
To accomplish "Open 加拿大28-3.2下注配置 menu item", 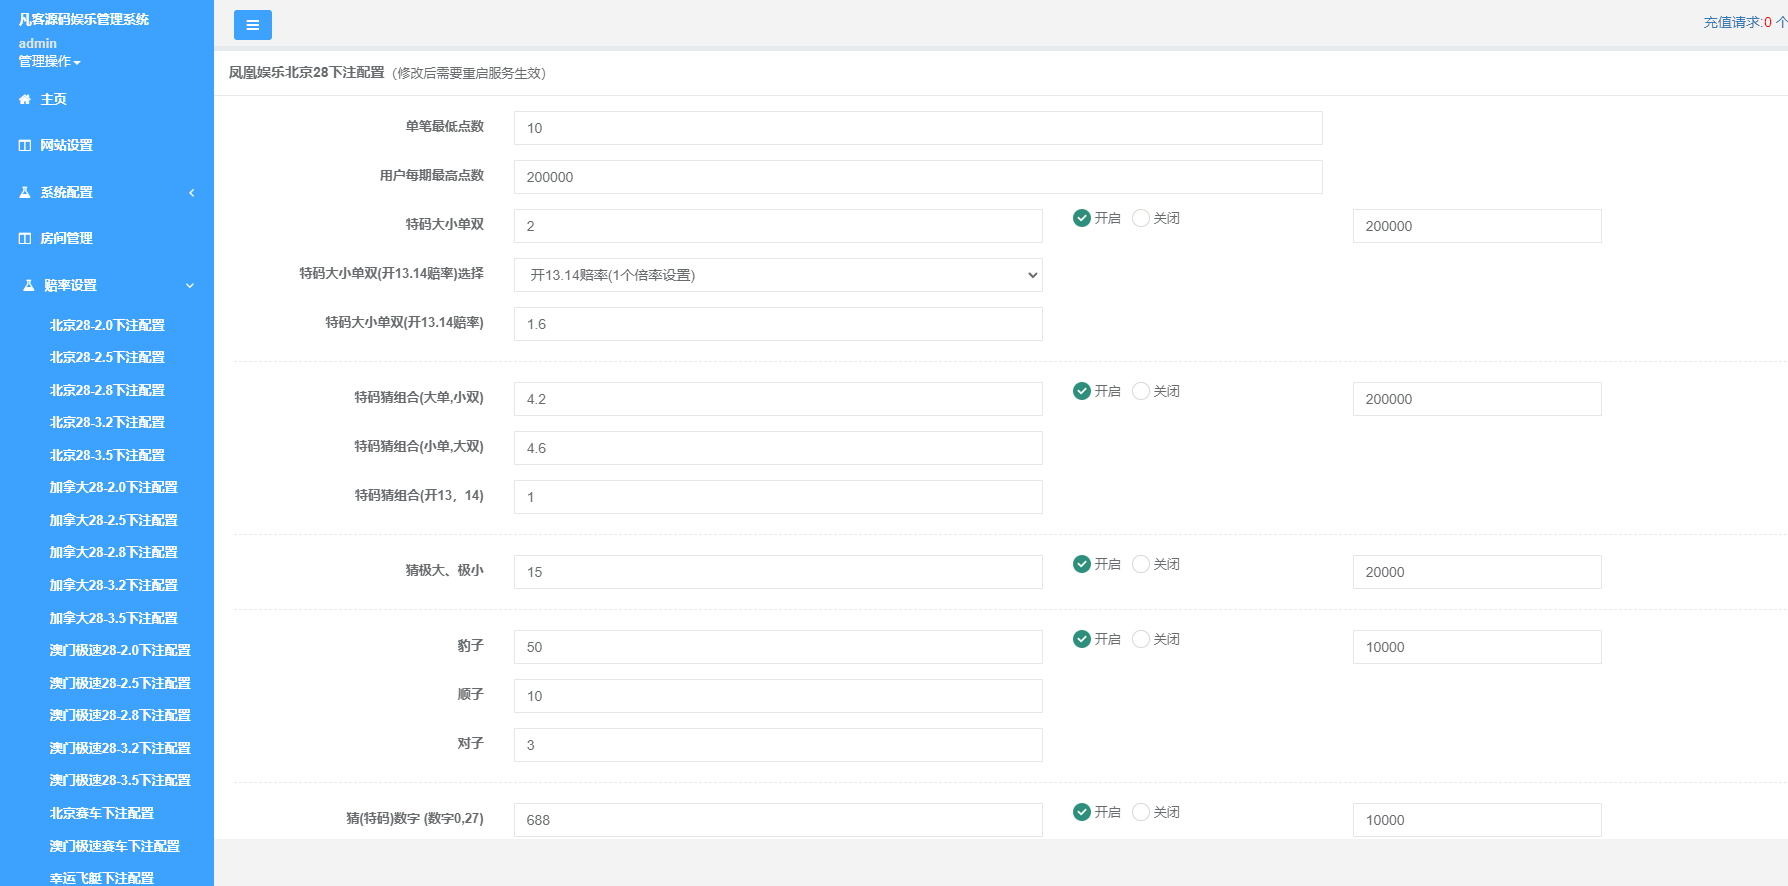I will (x=113, y=586).
